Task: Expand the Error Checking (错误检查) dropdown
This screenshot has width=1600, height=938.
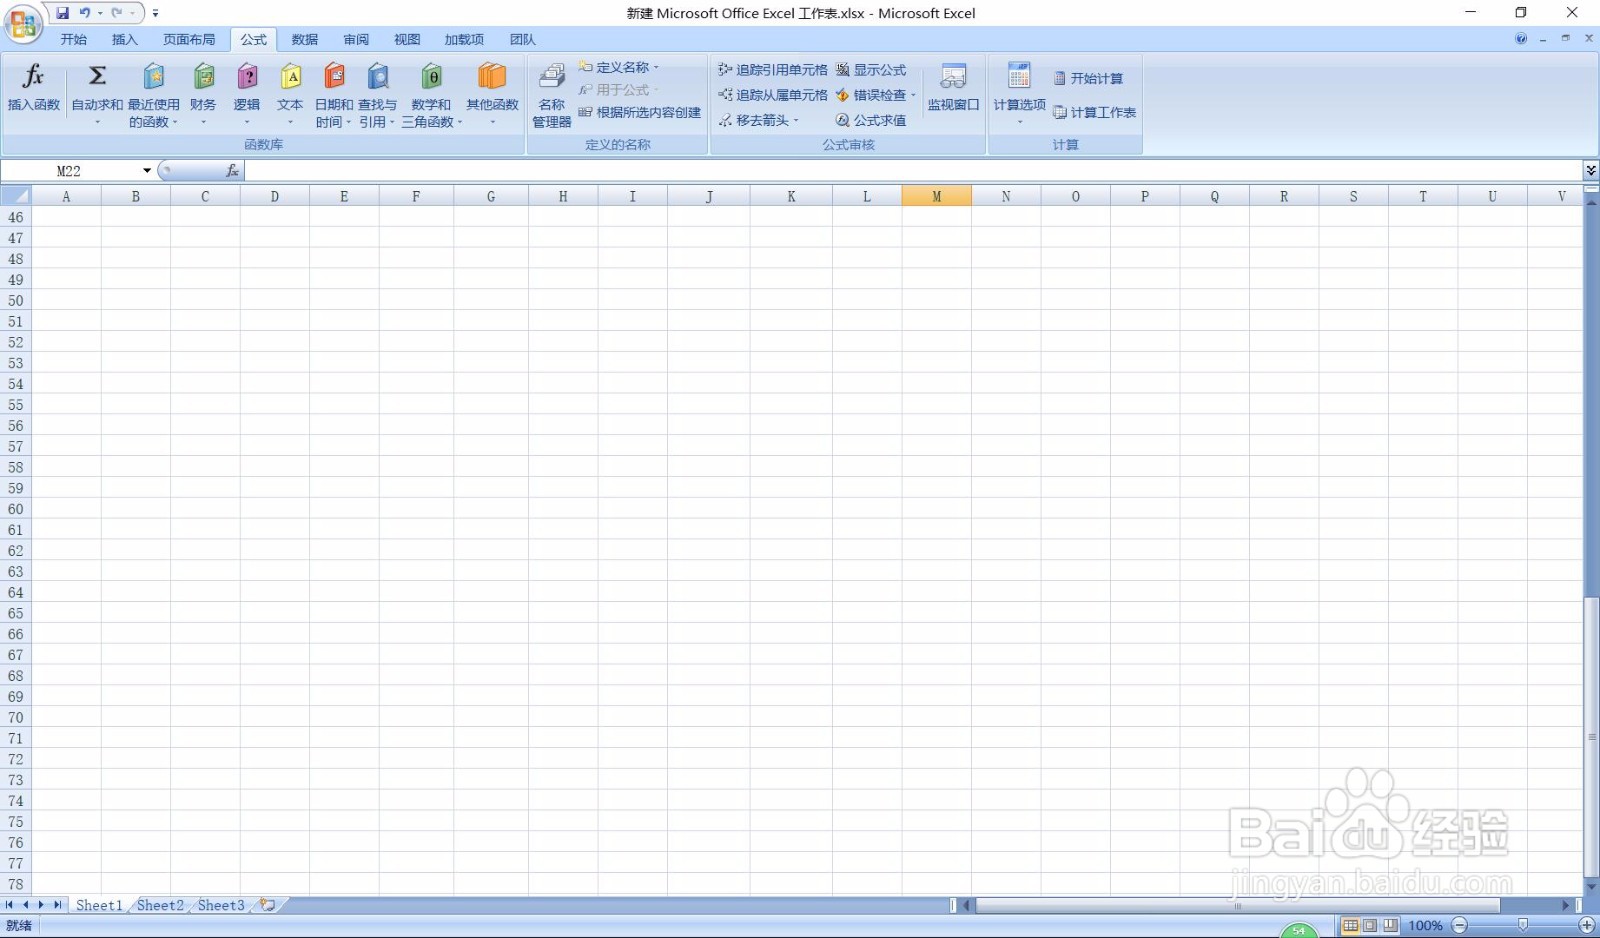Action: [x=913, y=95]
